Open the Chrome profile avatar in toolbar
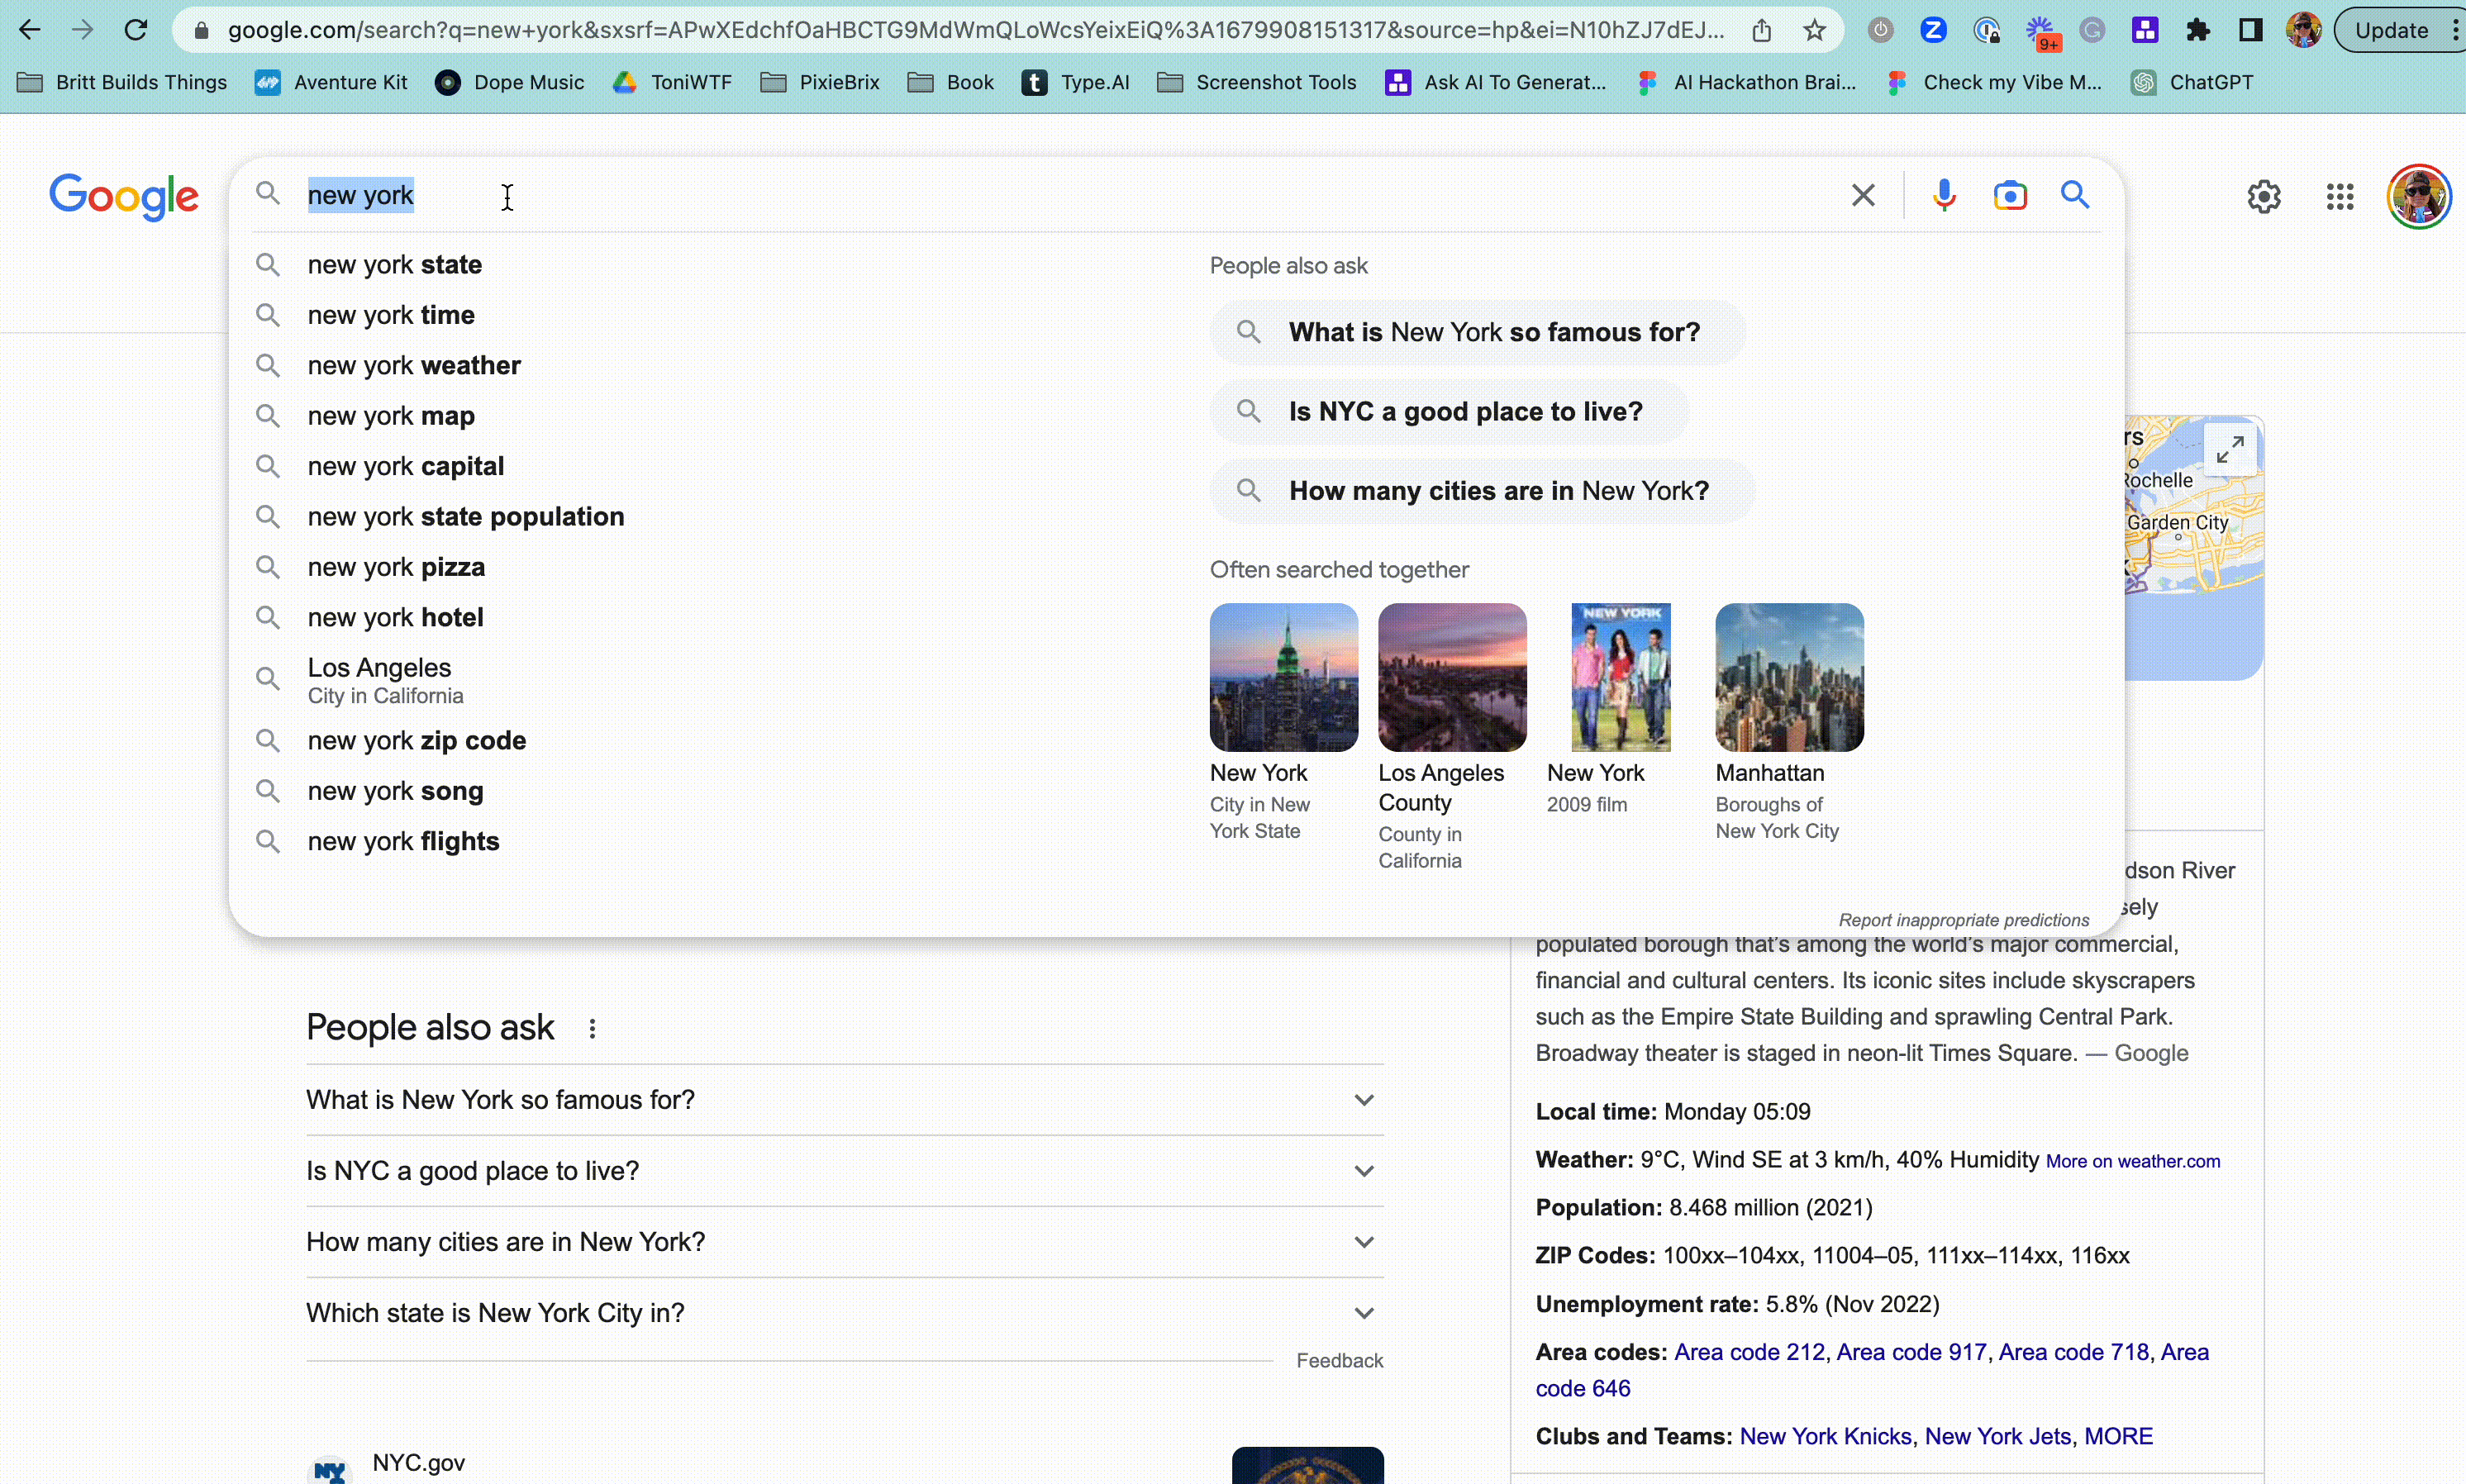2466x1484 pixels. [2303, 30]
